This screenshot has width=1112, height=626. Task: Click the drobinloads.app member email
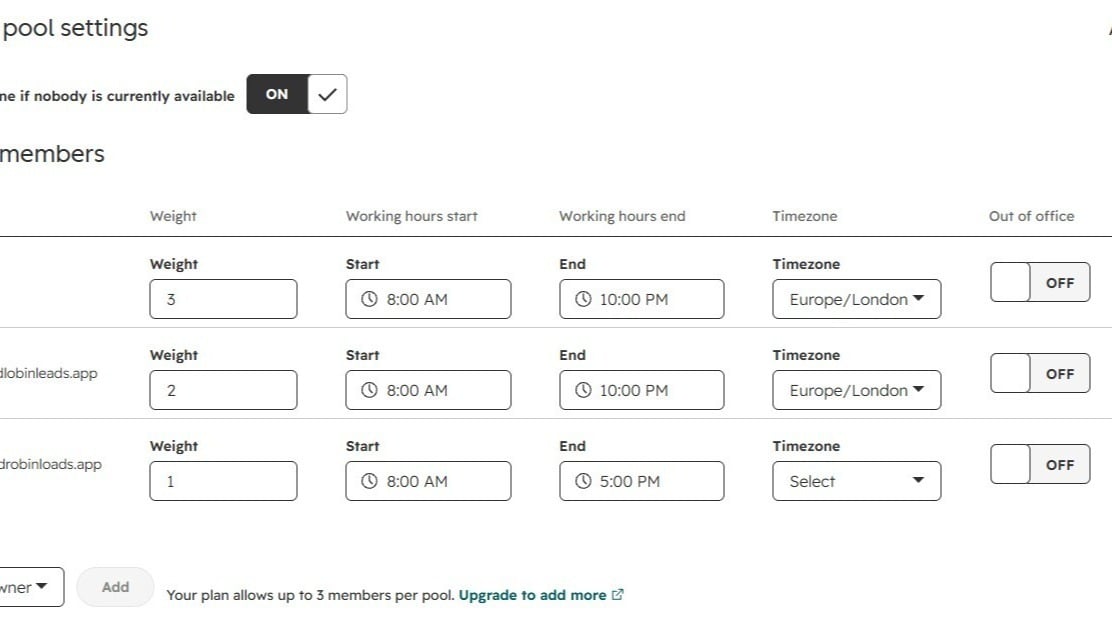pyautogui.click(x=50, y=464)
